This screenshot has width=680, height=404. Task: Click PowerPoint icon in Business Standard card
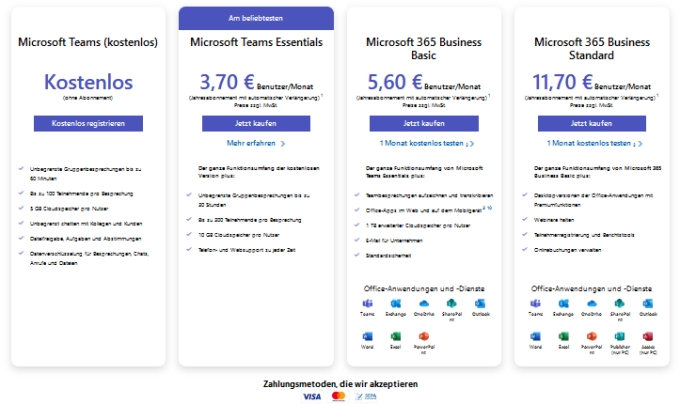pyautogui.click(x=592, y=336)
